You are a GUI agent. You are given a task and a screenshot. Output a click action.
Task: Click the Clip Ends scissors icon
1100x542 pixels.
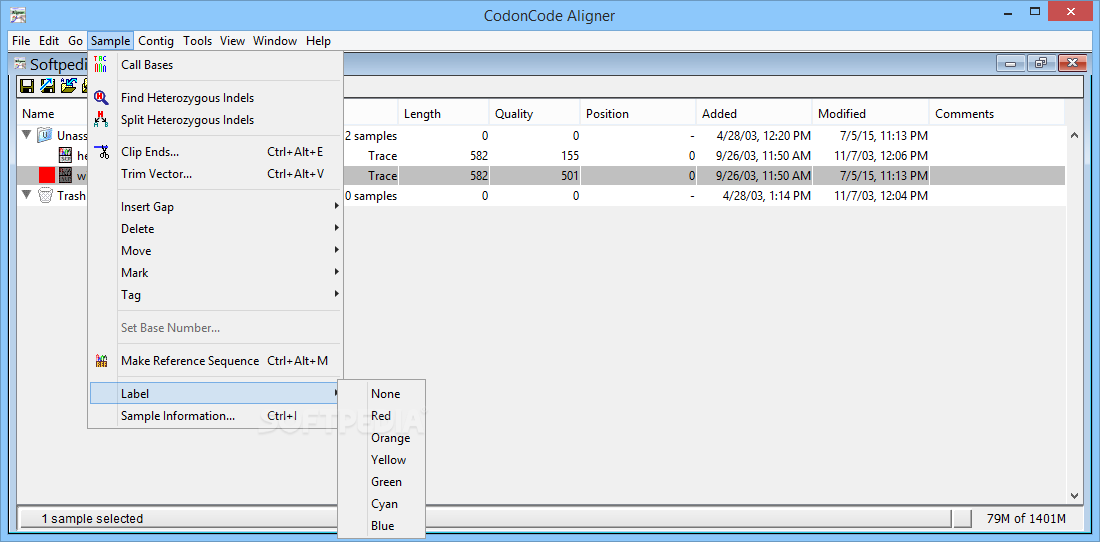(101, 151)
